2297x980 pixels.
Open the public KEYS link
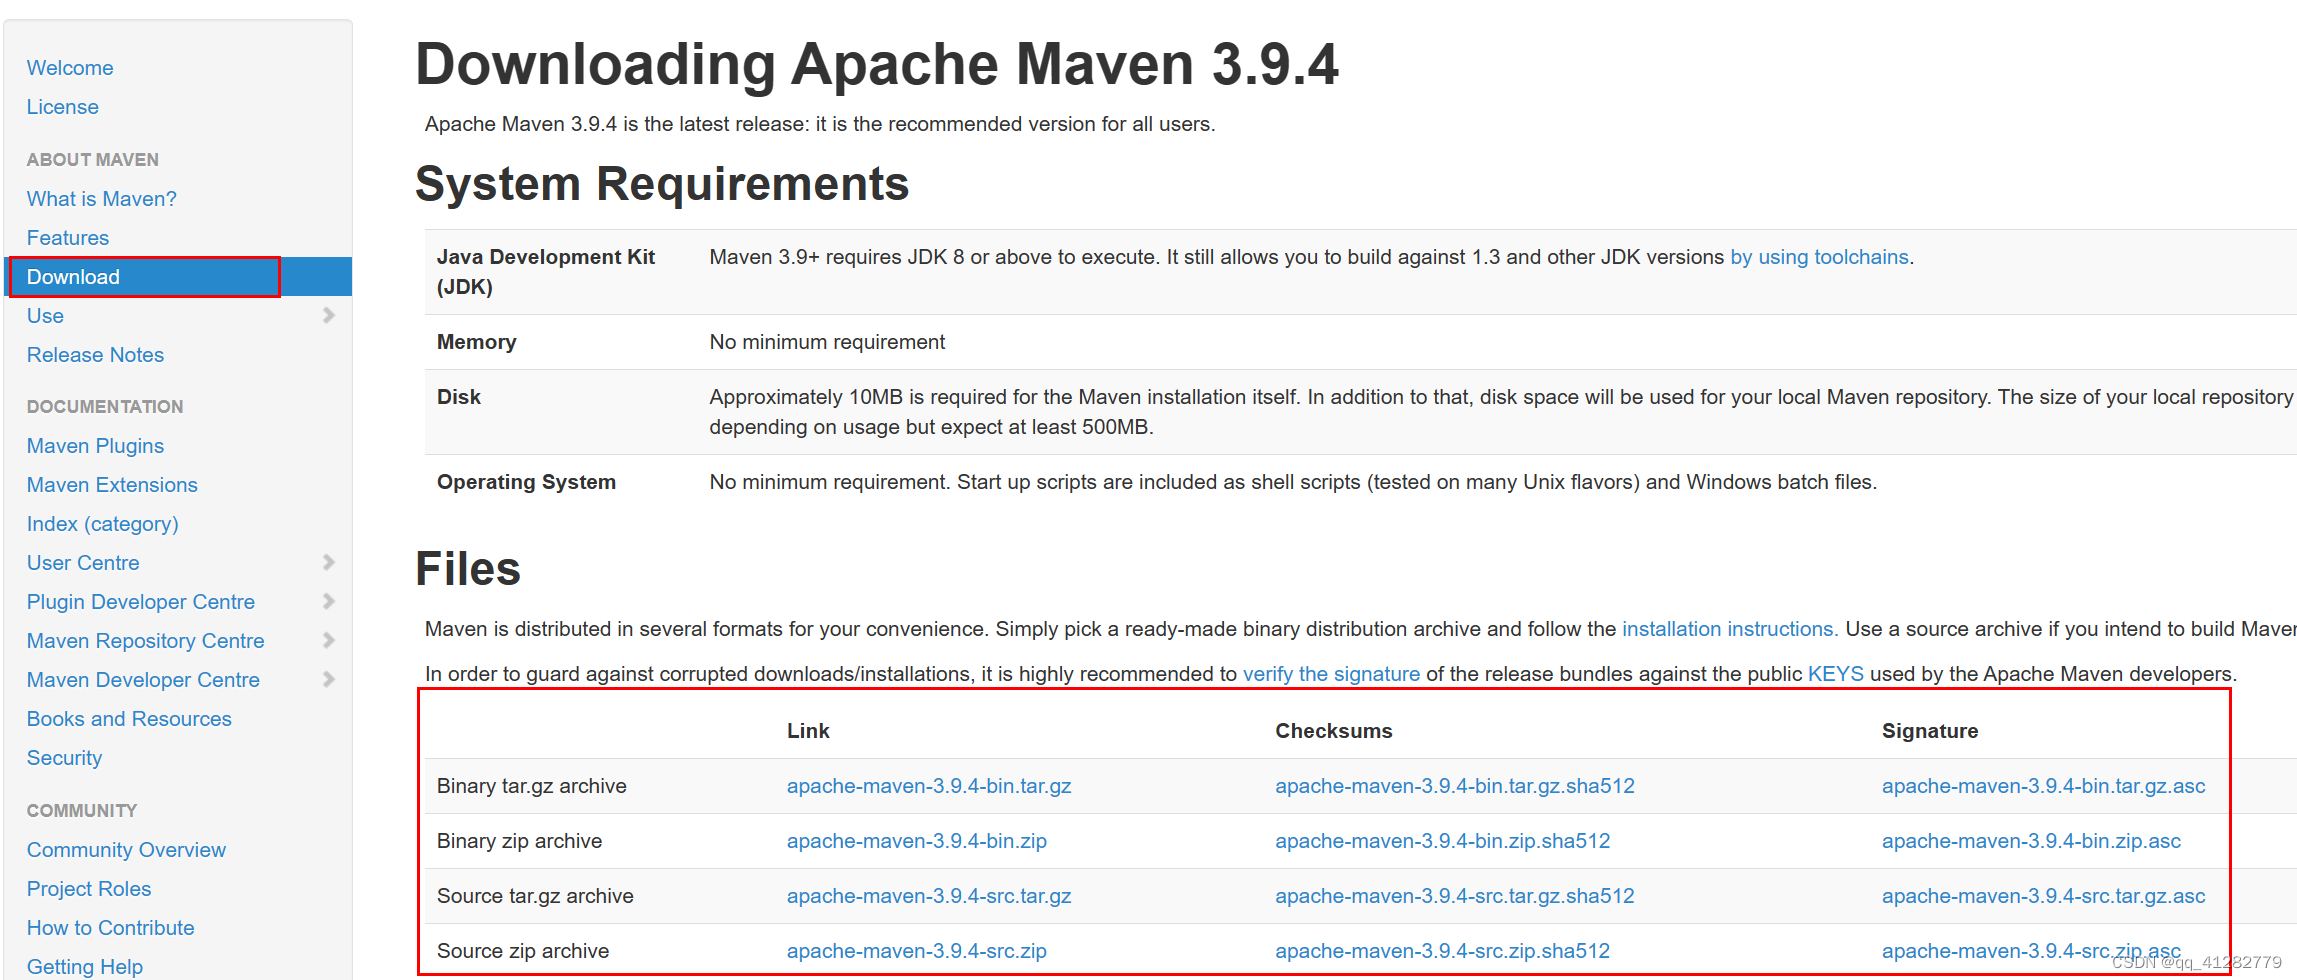1835,674
